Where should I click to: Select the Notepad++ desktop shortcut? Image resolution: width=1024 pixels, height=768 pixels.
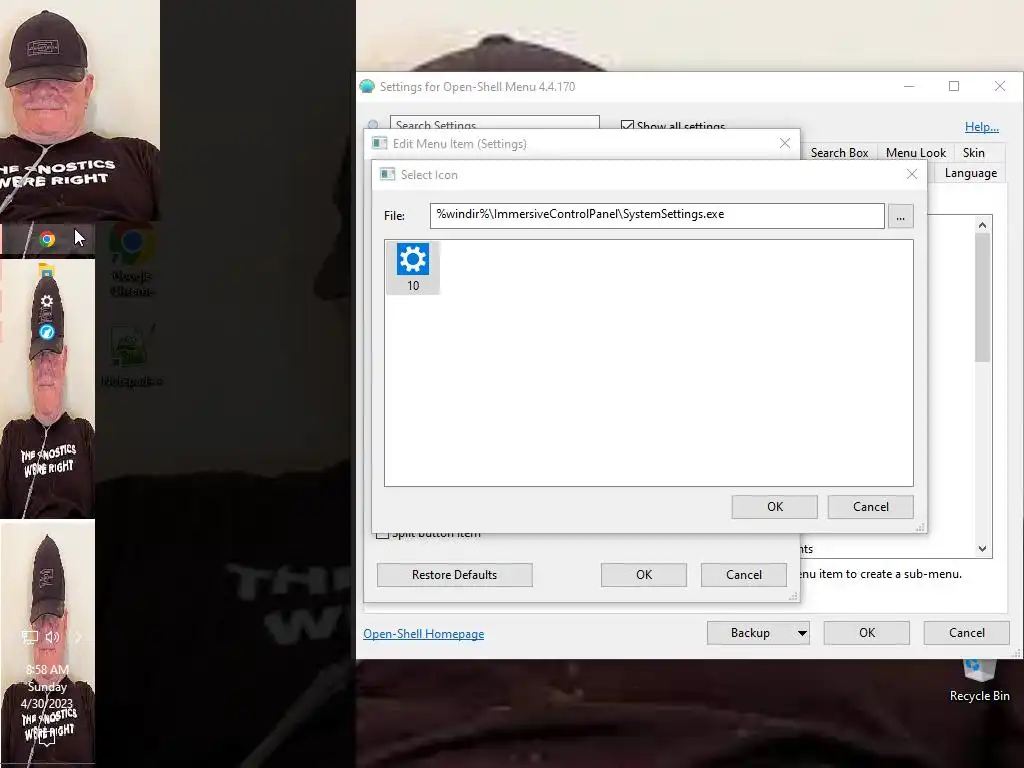[132, 356]
